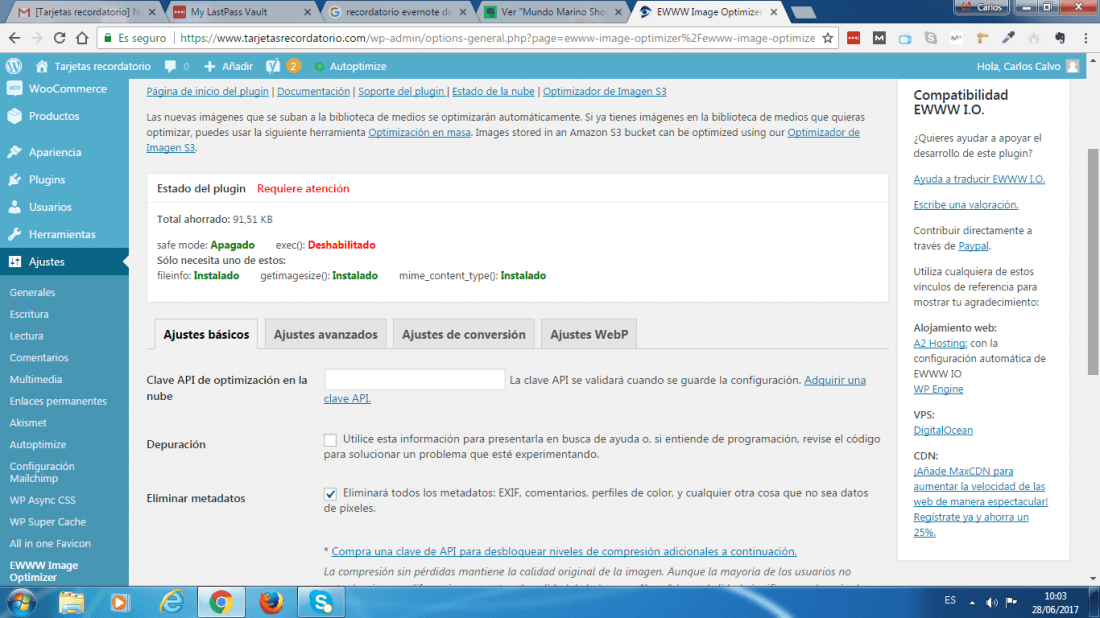The image size is (1100, 618).
Task: Open the Soporte del plugin link
Action: (x=401, y=91)
